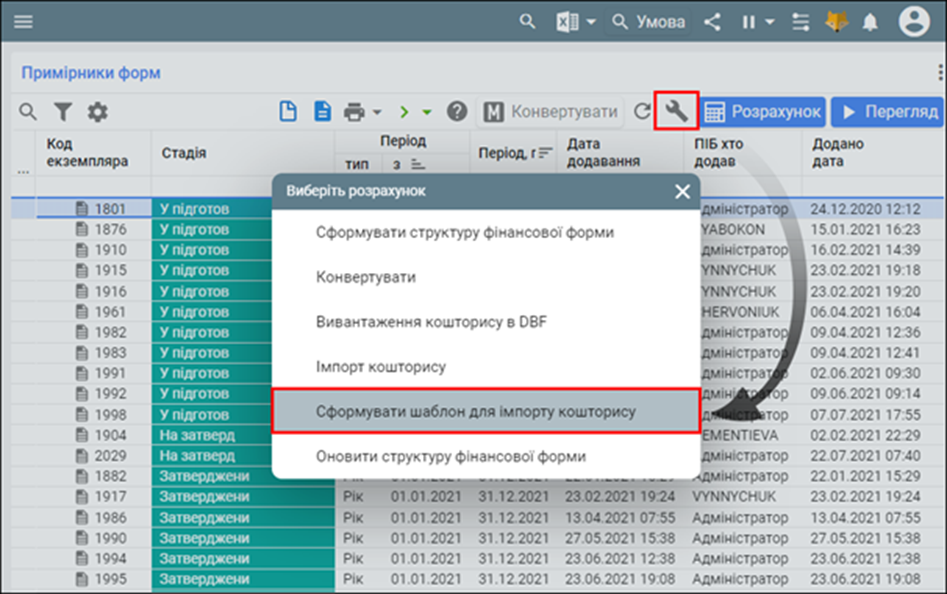Click the refresh icon
The image size is (947, 594).
pyautogui.click(x=642, y=112)
